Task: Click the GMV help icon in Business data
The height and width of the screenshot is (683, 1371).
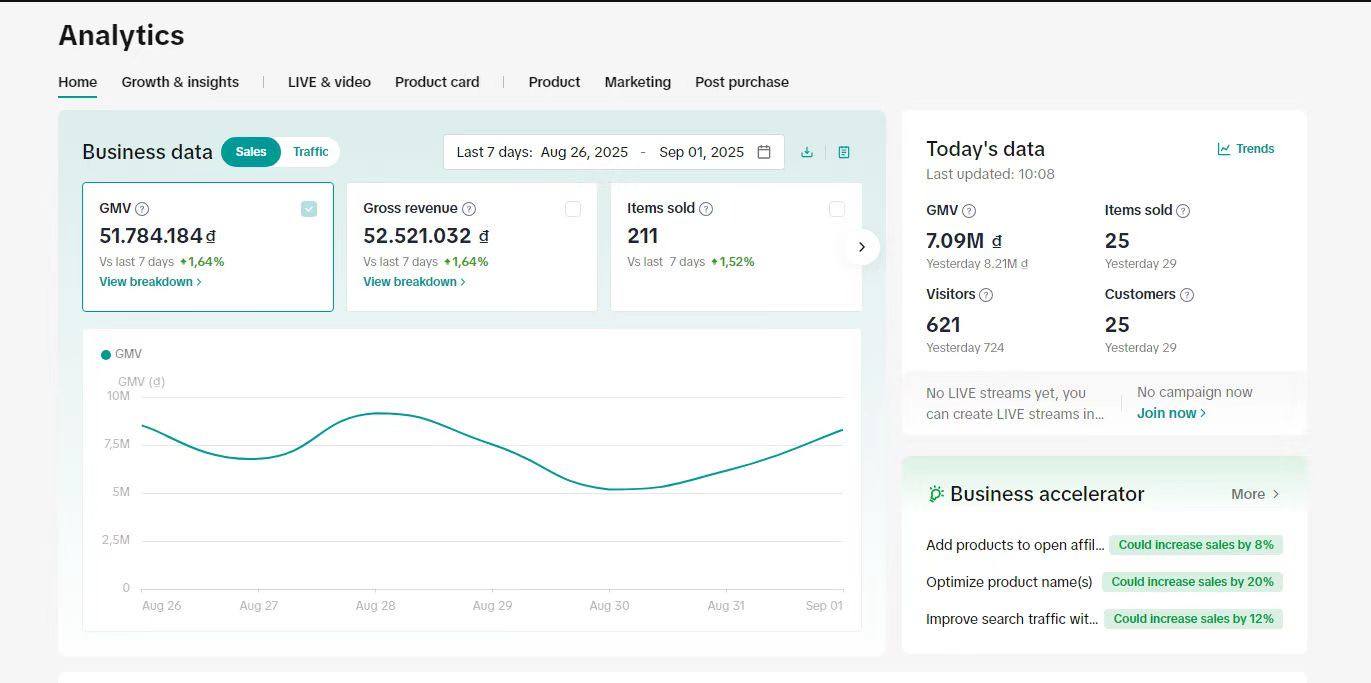Action: (x=142, y=209)
